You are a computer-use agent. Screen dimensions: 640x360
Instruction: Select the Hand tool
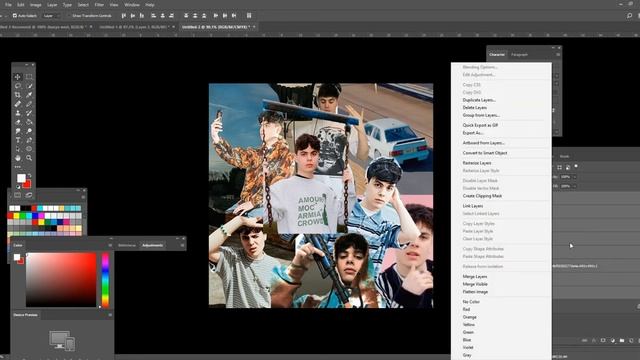click(x=18, y=158)
